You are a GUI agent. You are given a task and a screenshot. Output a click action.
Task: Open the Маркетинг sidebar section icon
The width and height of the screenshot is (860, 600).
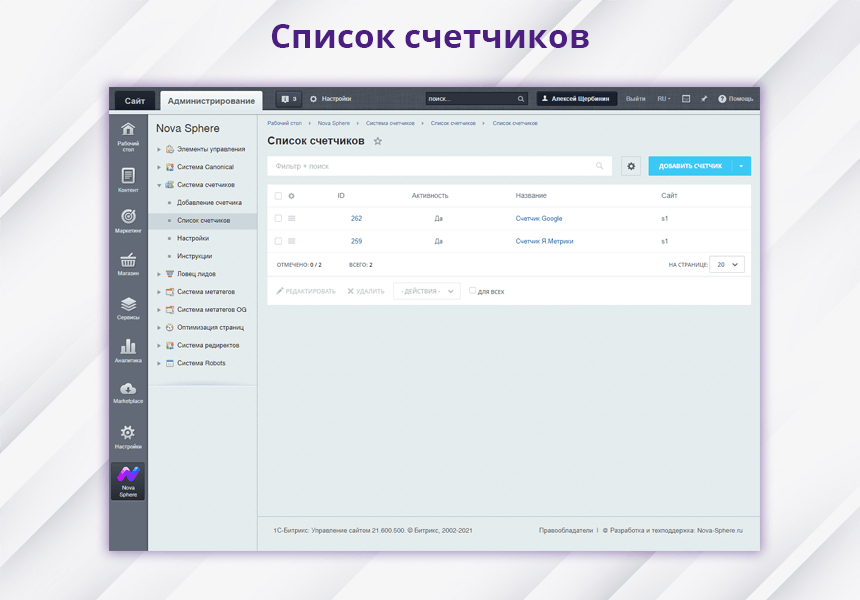coord(127,215)
